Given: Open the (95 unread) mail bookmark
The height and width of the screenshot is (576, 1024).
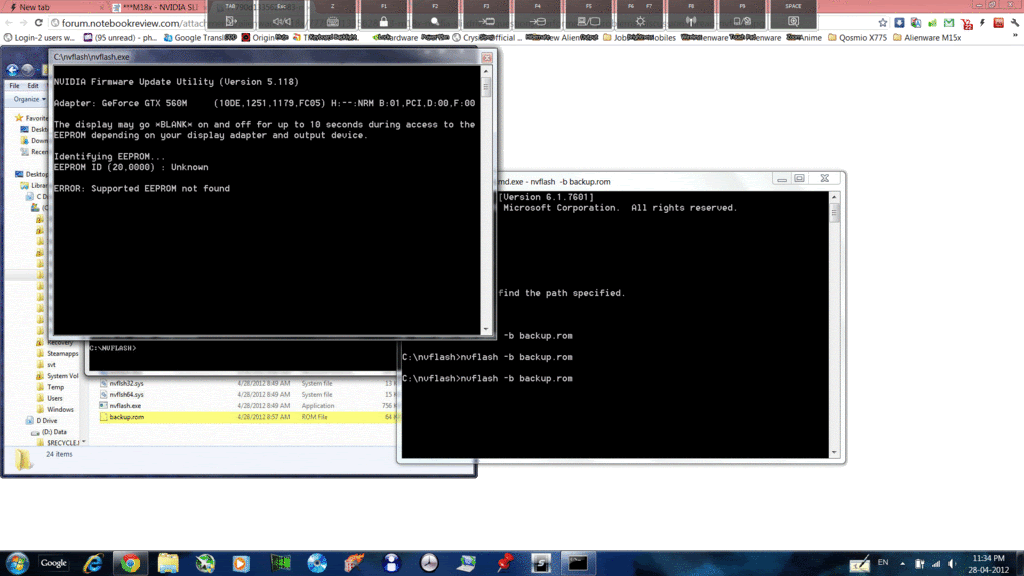Looking at the screenshot, I should 120,37.
